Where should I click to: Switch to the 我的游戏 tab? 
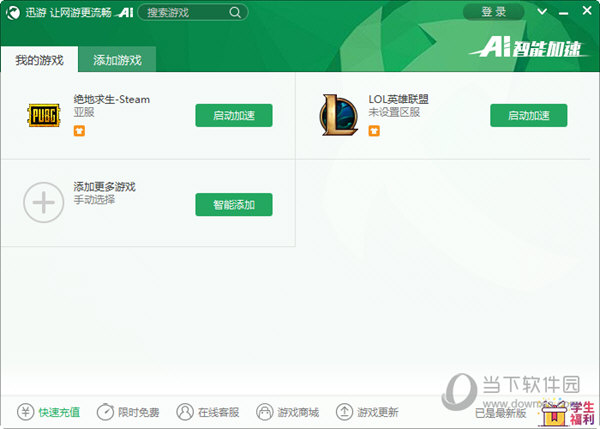point(39,60)
